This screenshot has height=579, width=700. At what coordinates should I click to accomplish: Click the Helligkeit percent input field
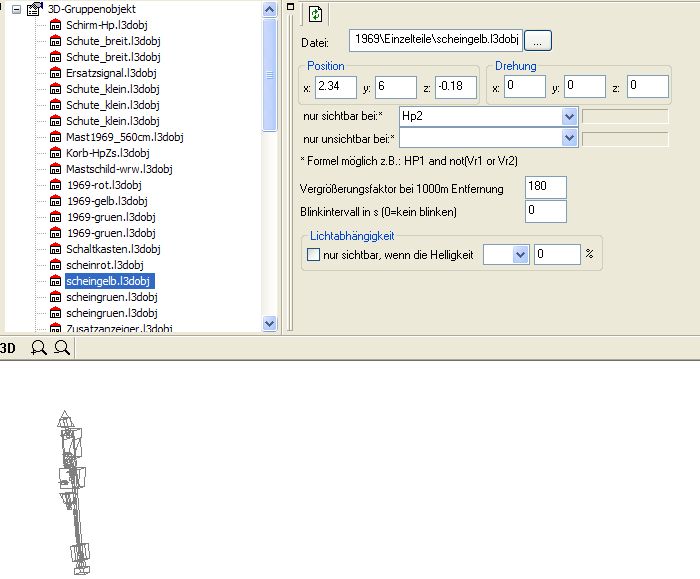557,254
